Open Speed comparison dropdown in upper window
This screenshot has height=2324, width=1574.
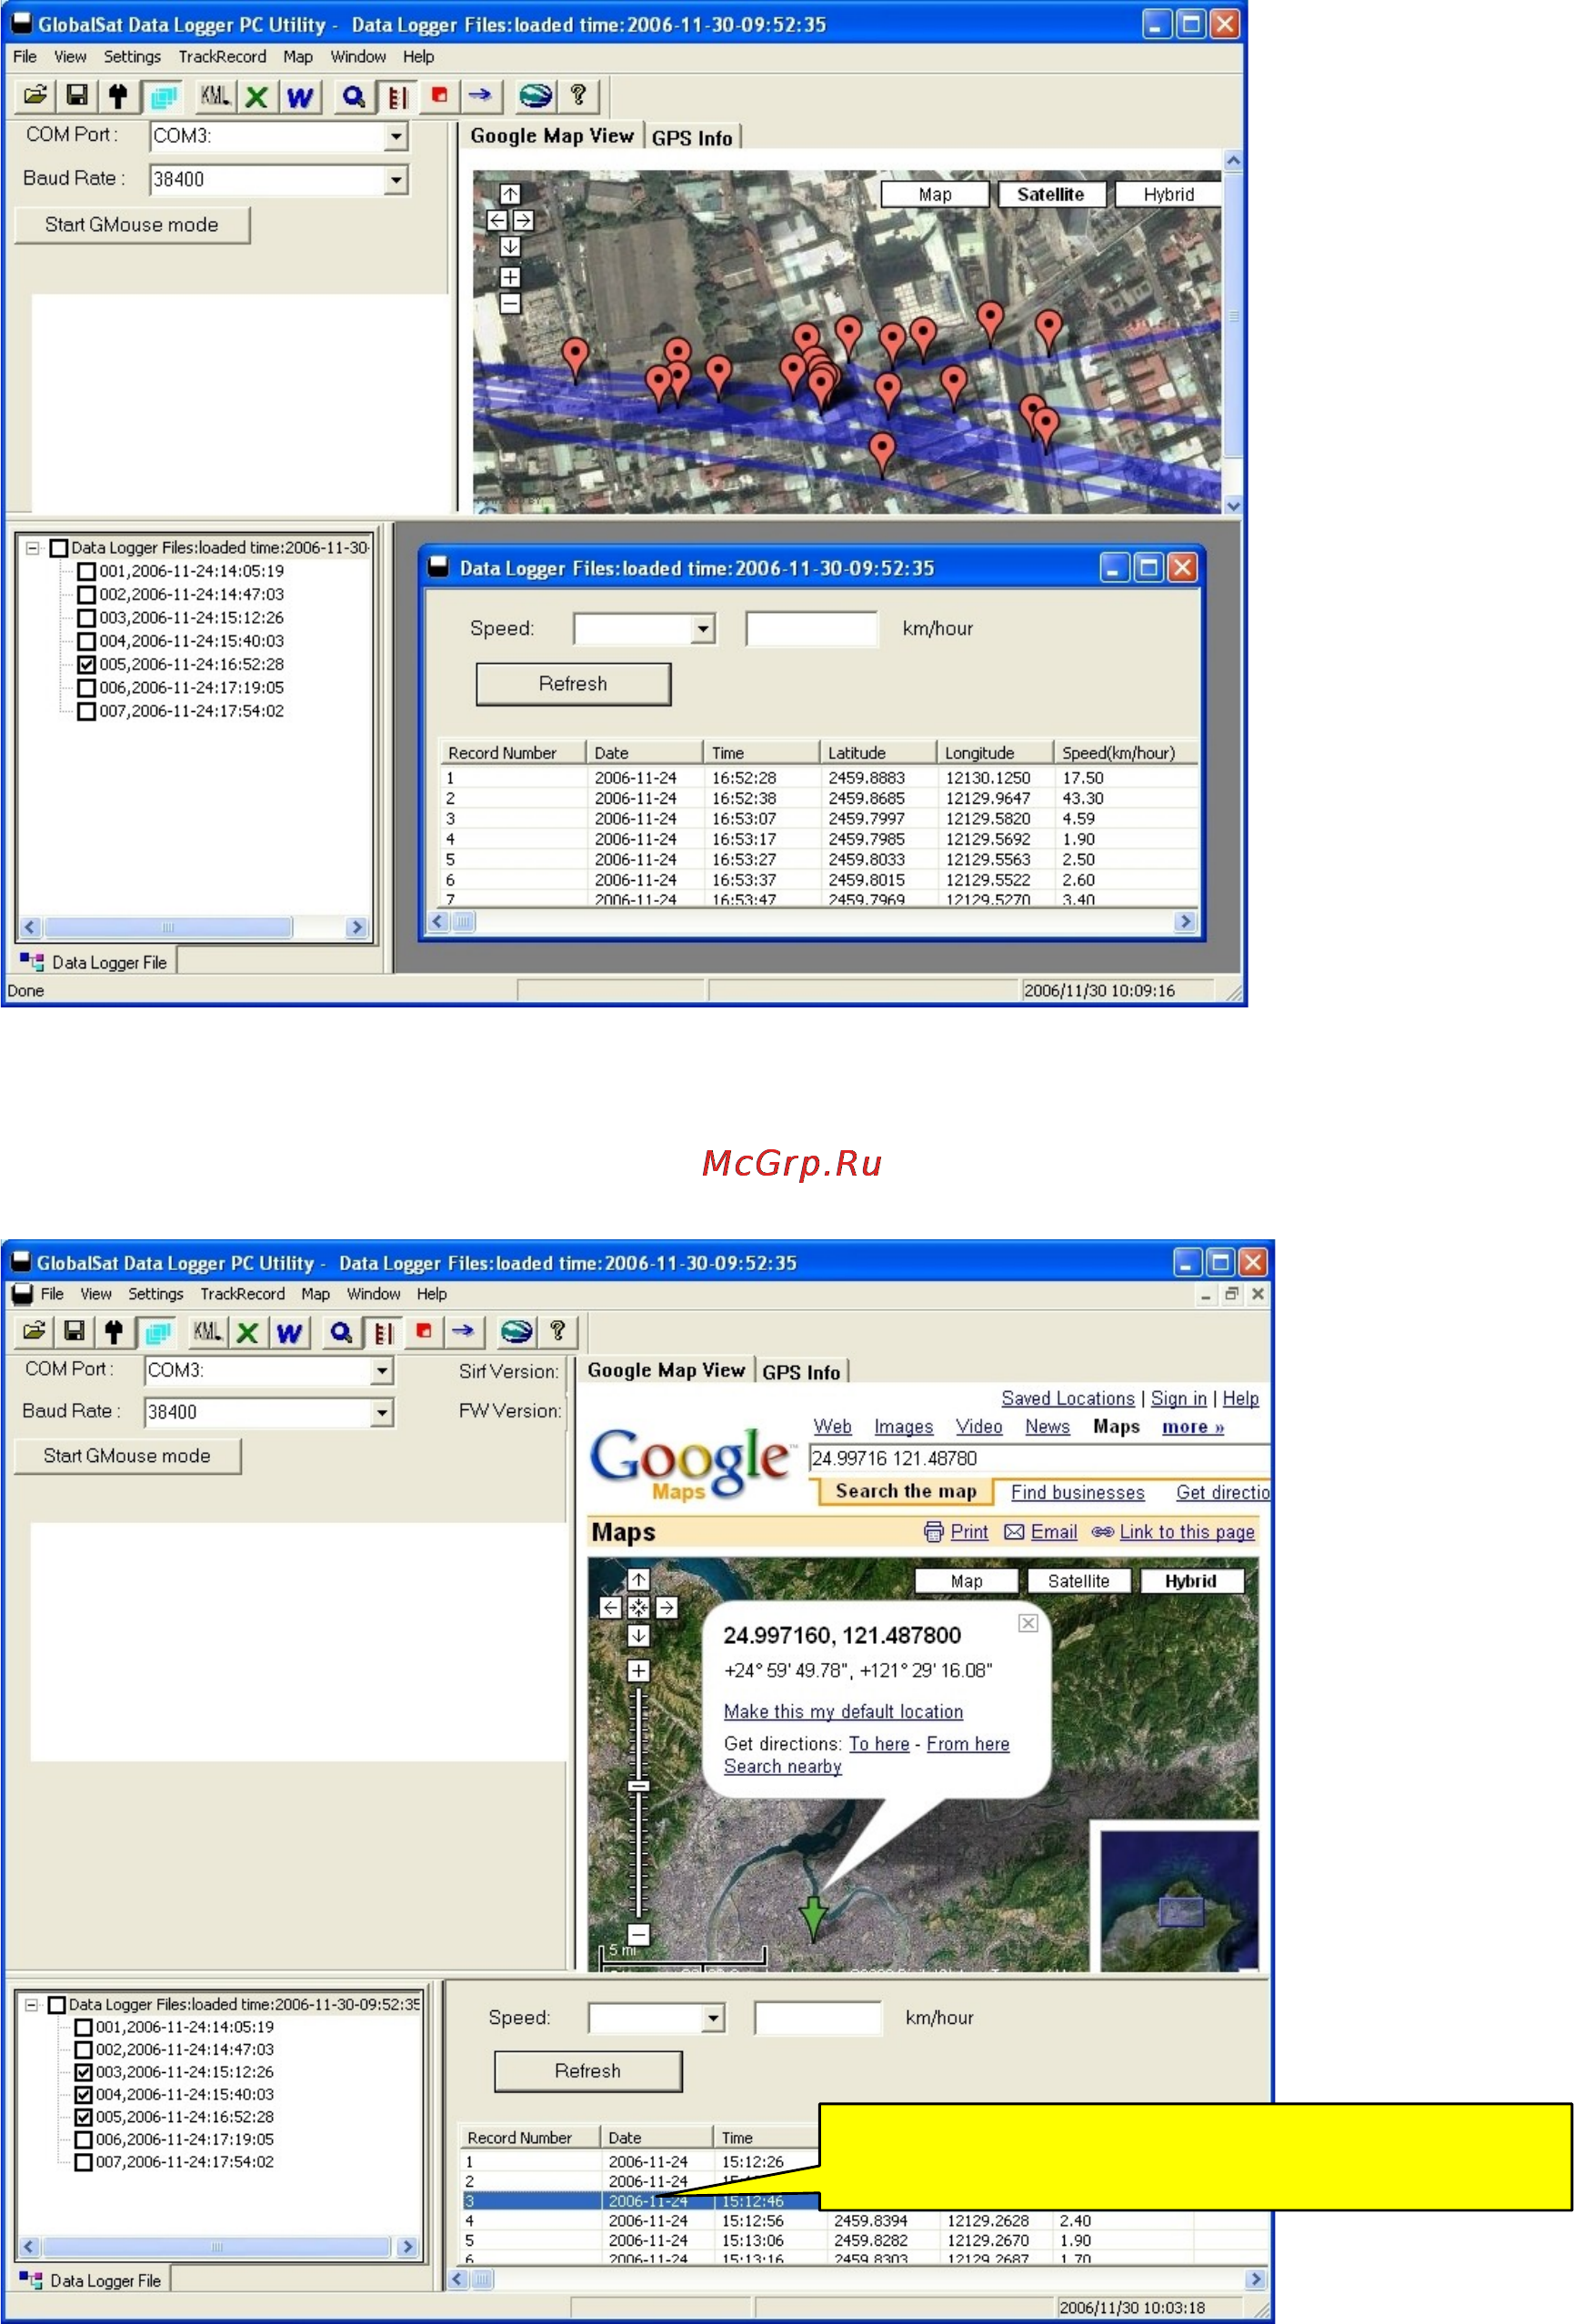(703, 629)
